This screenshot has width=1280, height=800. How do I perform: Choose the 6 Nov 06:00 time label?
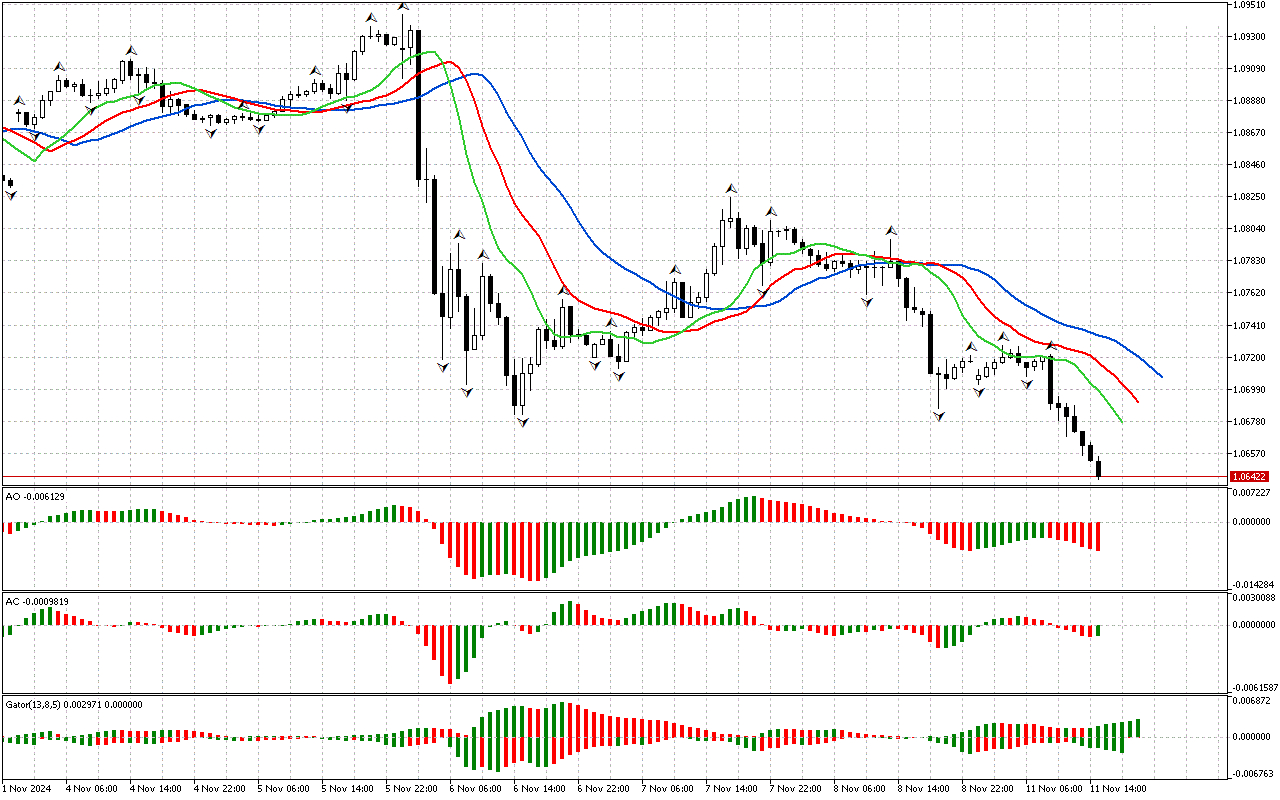[x=474, y=789]
